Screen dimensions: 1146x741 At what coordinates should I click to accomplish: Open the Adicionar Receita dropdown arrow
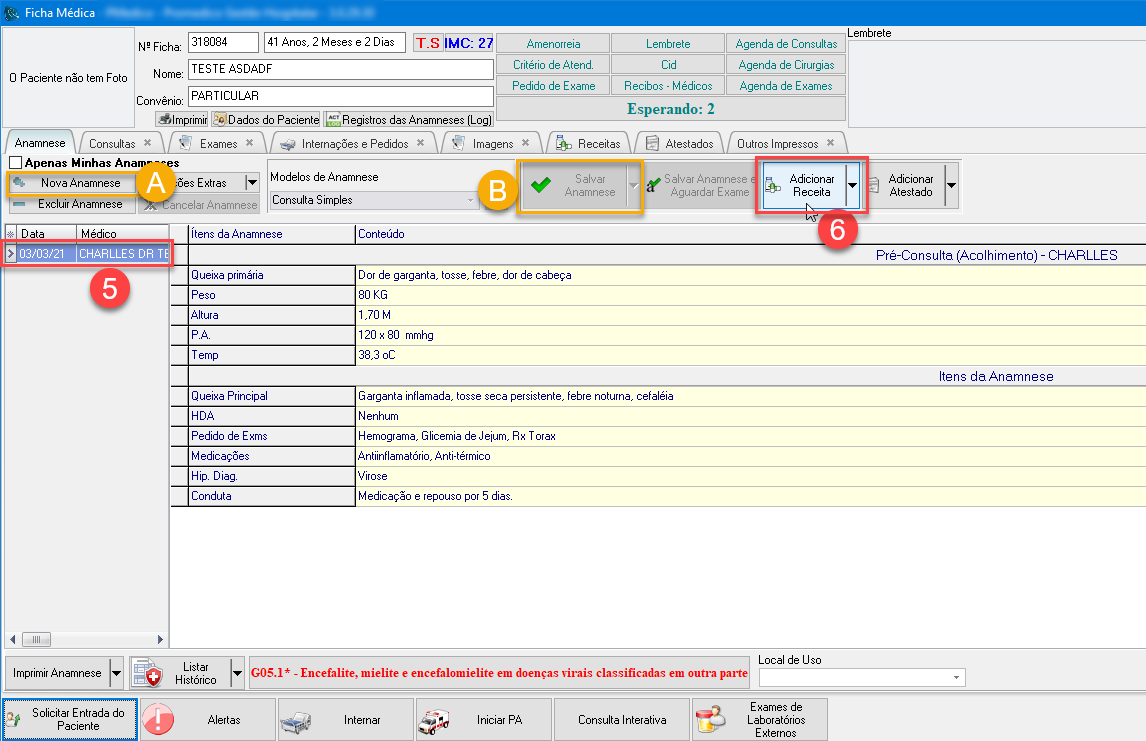[851, 186]
